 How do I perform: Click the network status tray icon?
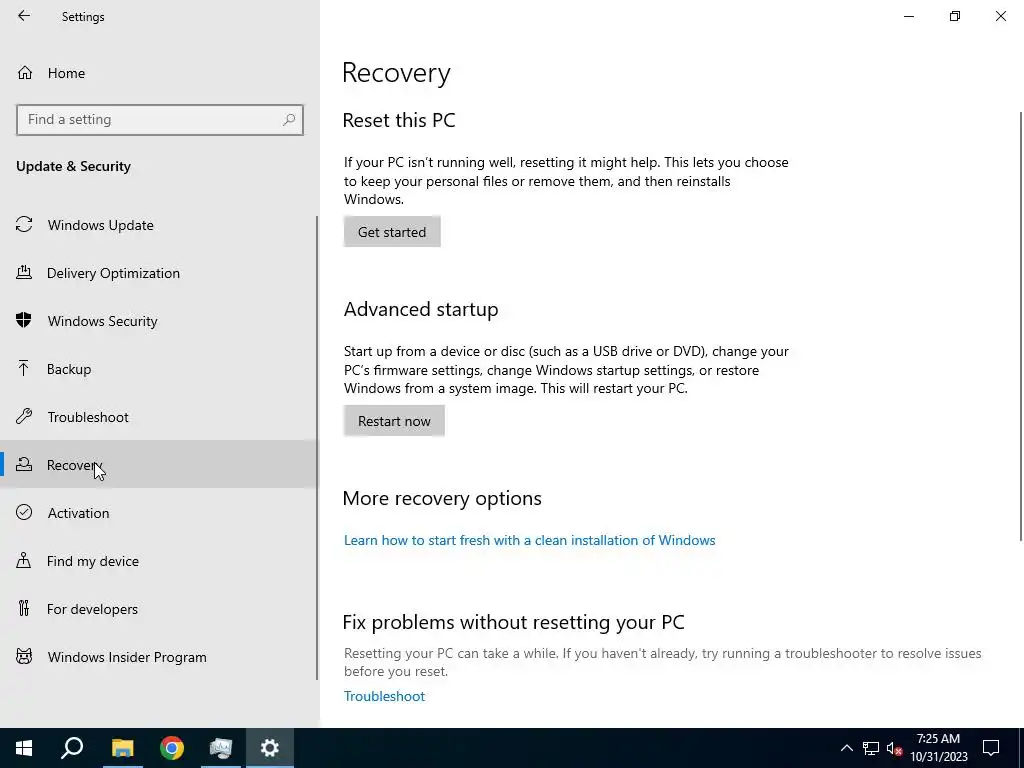871,748
